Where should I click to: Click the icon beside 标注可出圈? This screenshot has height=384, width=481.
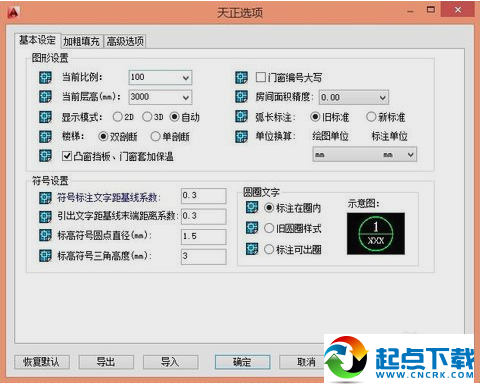tap(252, 249)
